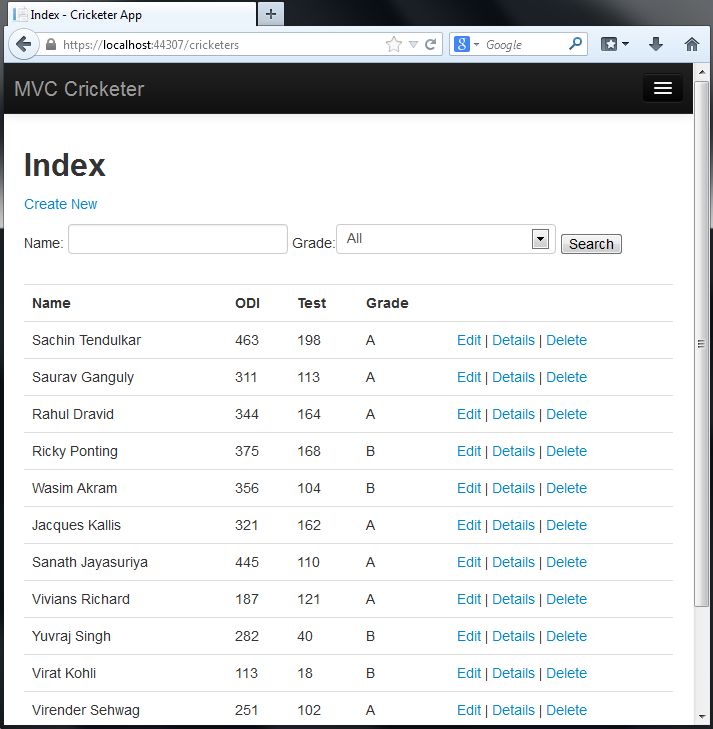713x729 pixels.
Task: Bookmark this page with the star icon
Action: (394, 45)
